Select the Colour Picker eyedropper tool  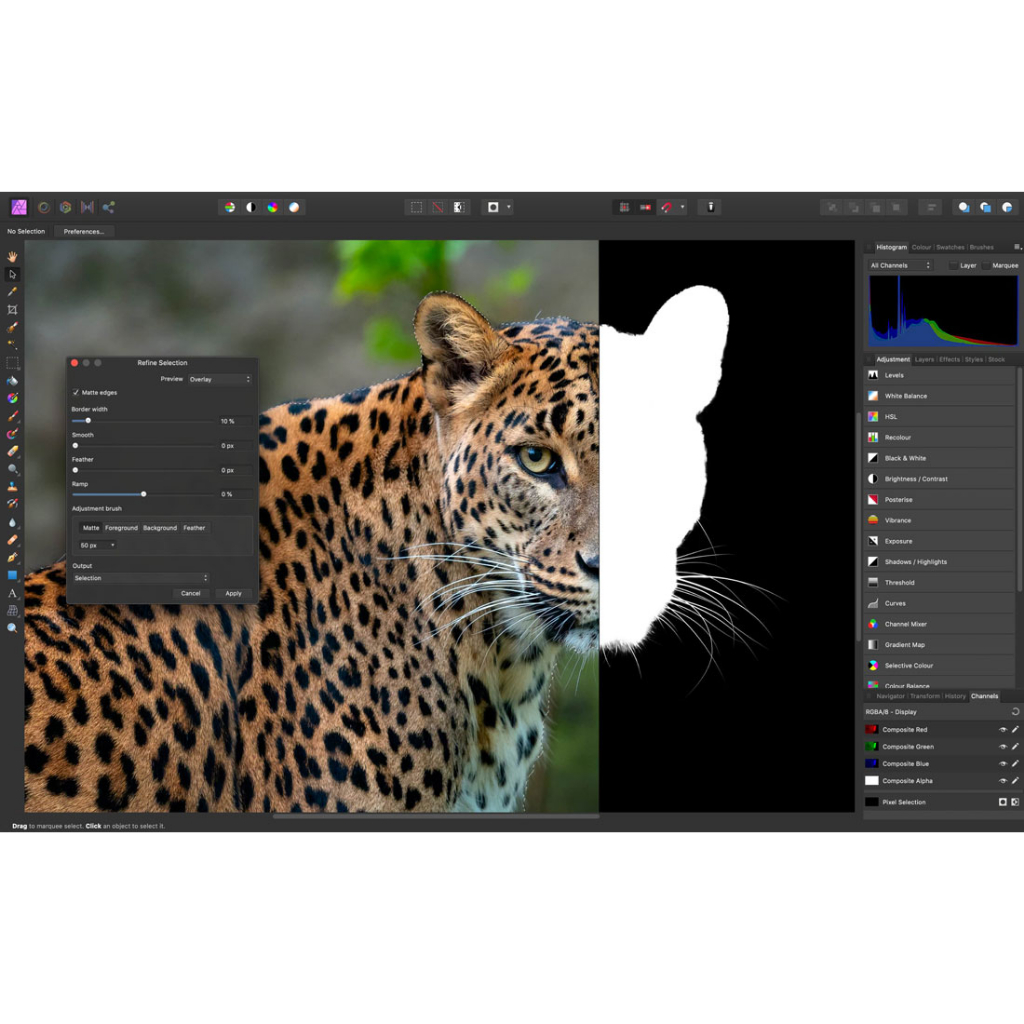pyautogui.click(x=12, y=292)
